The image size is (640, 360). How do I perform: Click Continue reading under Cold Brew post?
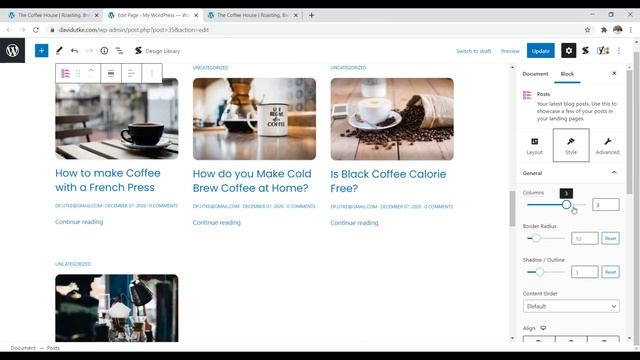(x=217, y=222)
